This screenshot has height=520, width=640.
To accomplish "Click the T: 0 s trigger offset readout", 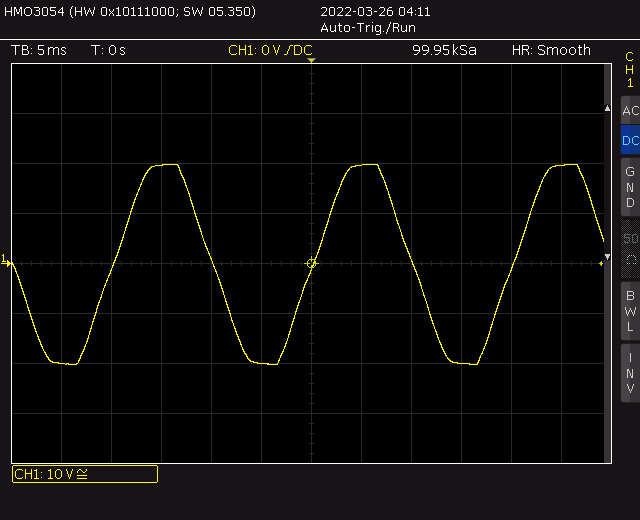I will click(108, 50).
